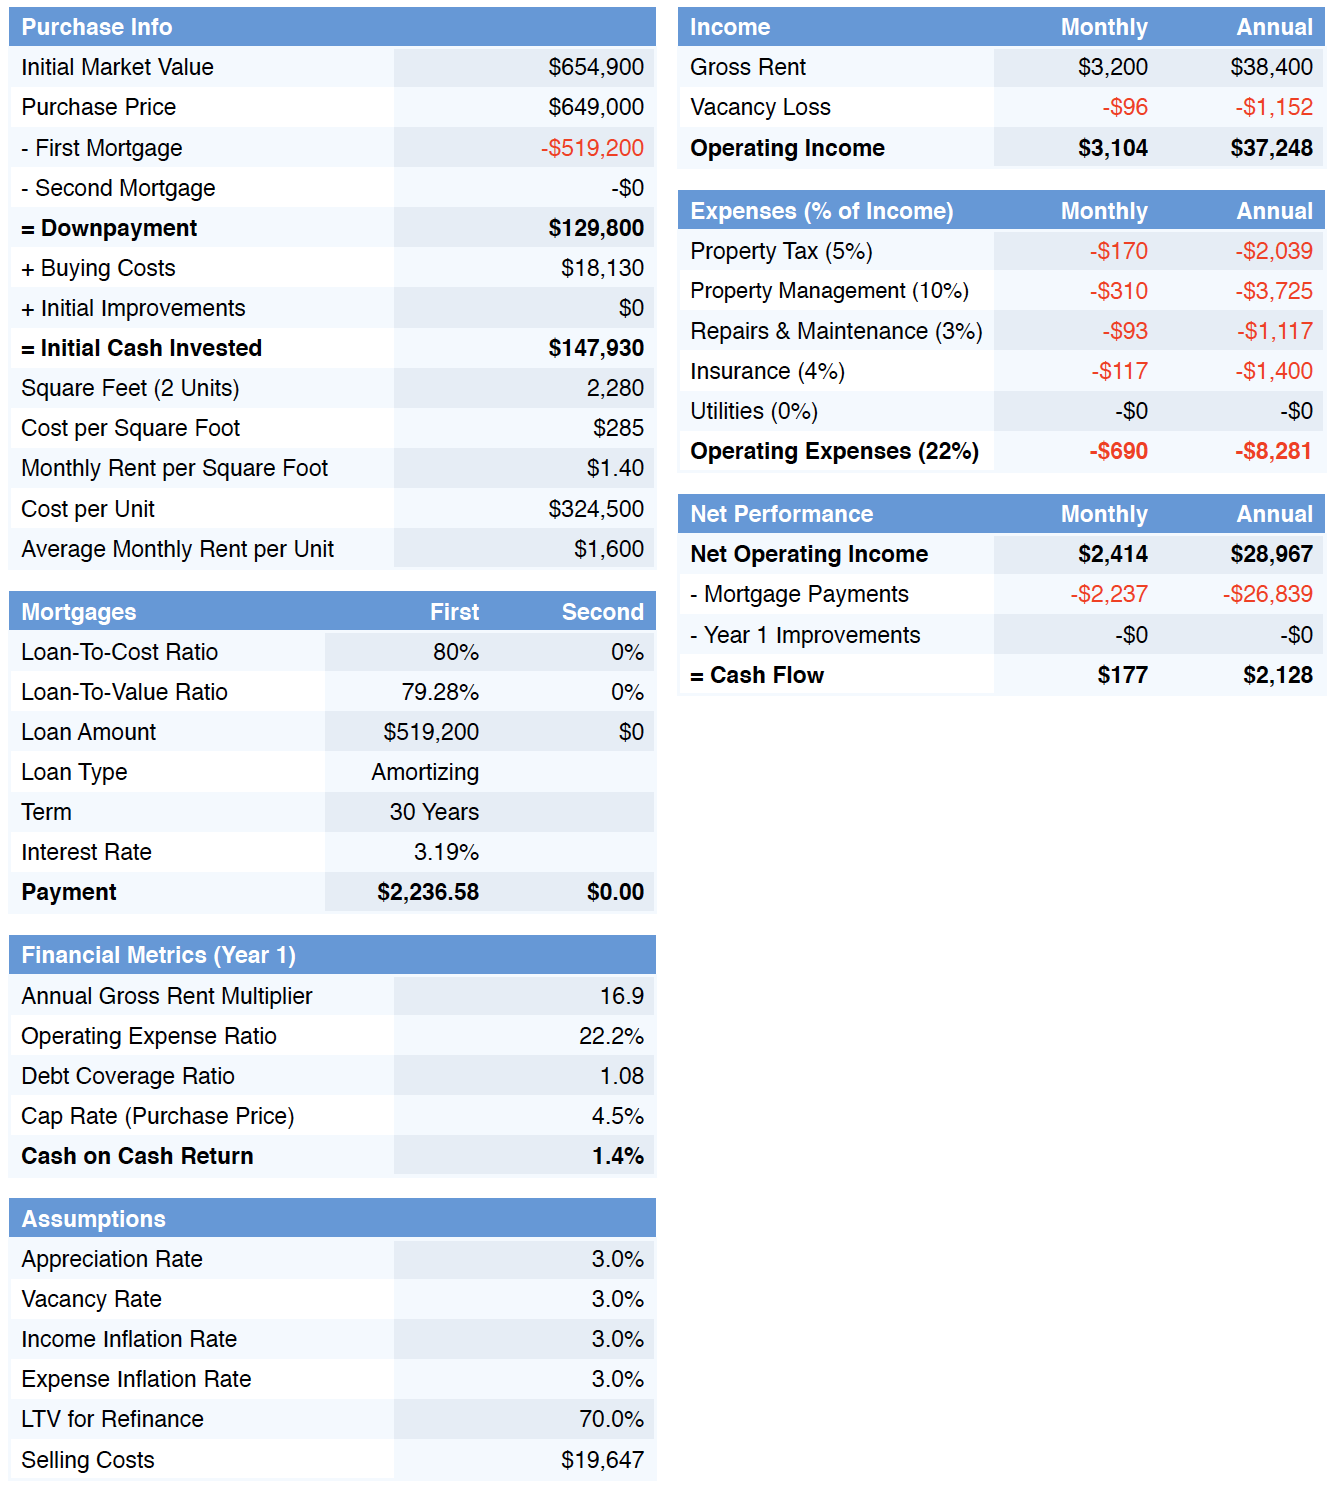The image size is (1340, 1488).
Task: Select the first mortgage Payment $2,236.58
Action: click(x=428, y=892)
